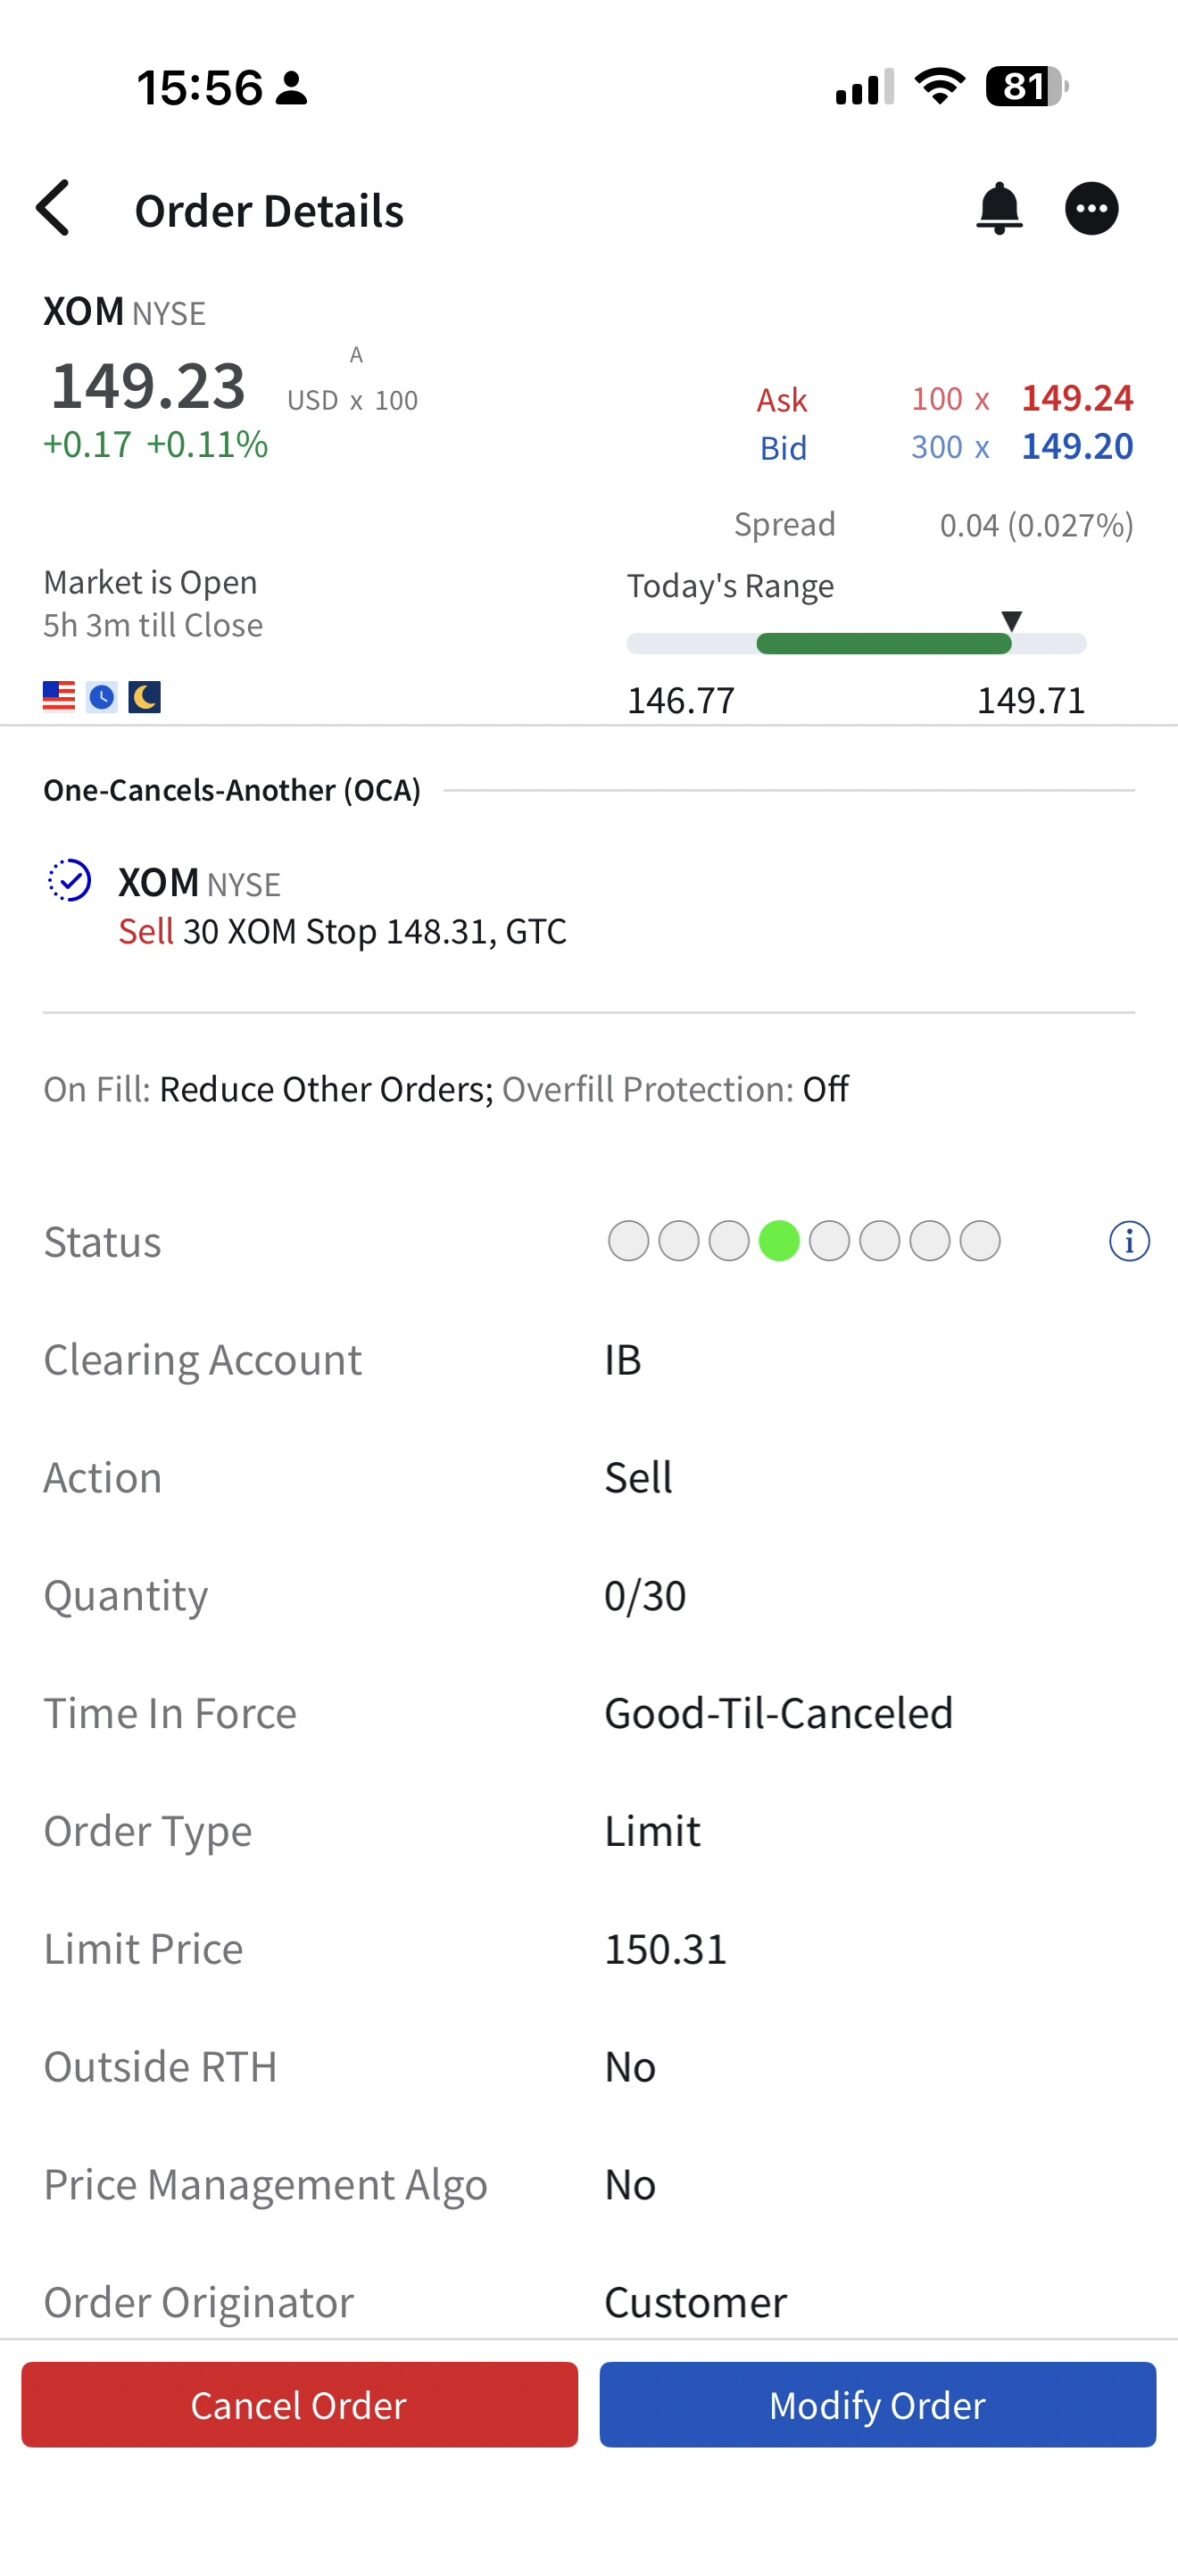Image resolution: width=1178 pixels, height=2560 pixels.
Task: Select the Sell 30 XOM Stop order
Action: click(x=342, y=931)
